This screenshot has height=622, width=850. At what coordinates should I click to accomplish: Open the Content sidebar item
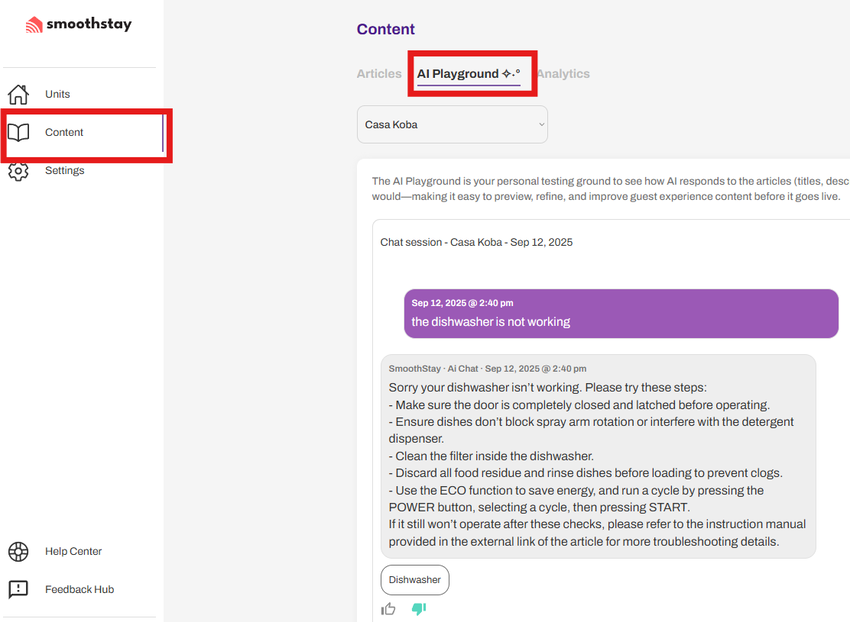tap(64, 132)
